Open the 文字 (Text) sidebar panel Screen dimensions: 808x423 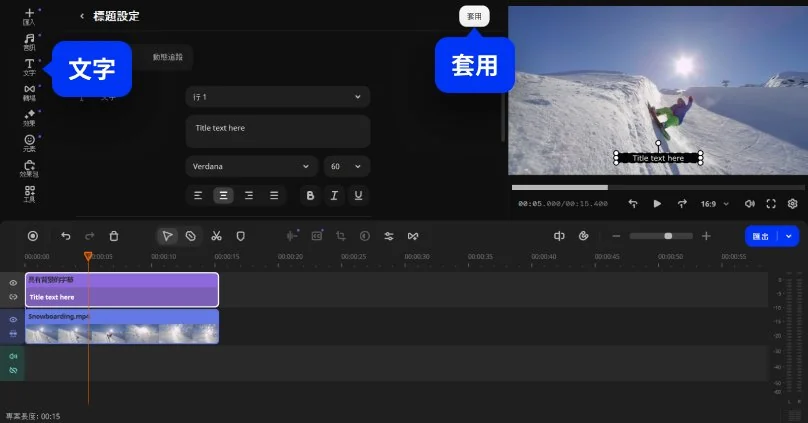29,66
